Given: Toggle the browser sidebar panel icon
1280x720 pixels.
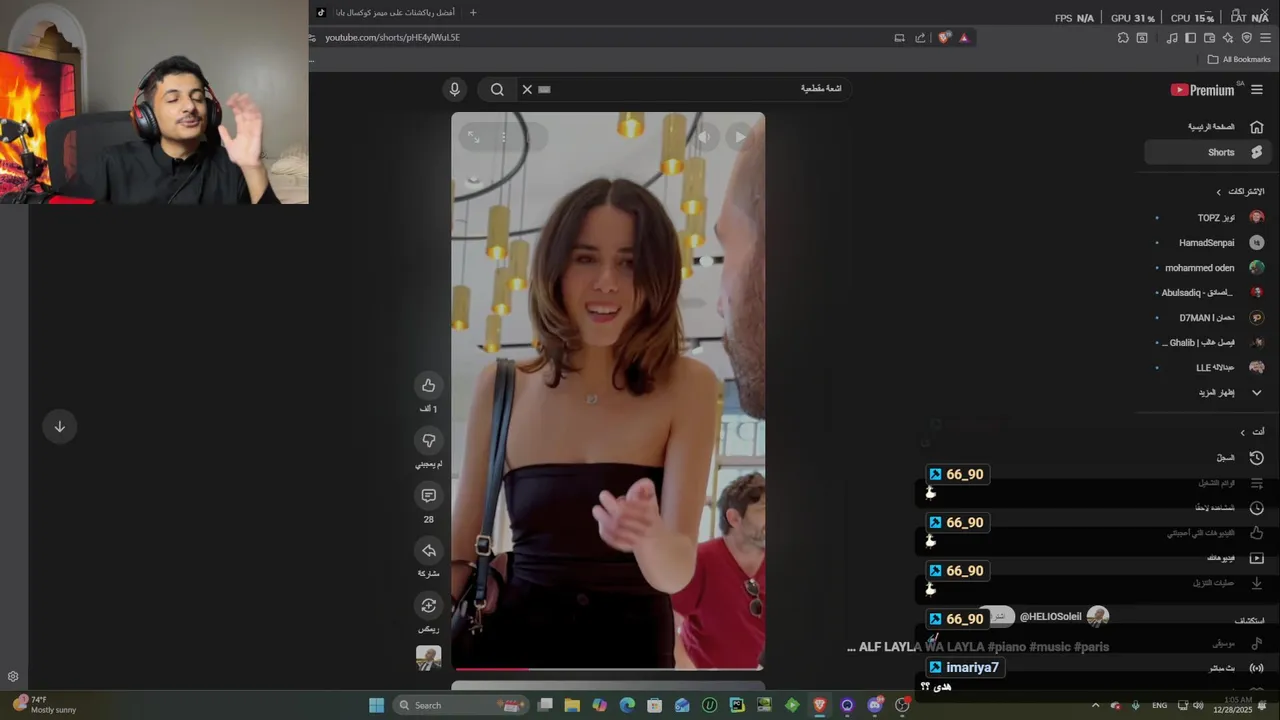Looking at the screenshot, I should coord(1190,38).
